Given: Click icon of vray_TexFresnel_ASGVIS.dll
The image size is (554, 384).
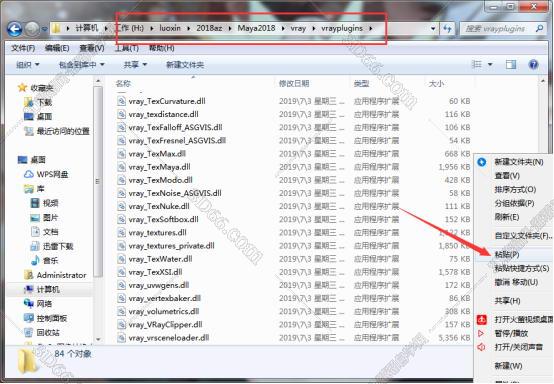Looking at the screenshot, I should (x=121, y=141).
